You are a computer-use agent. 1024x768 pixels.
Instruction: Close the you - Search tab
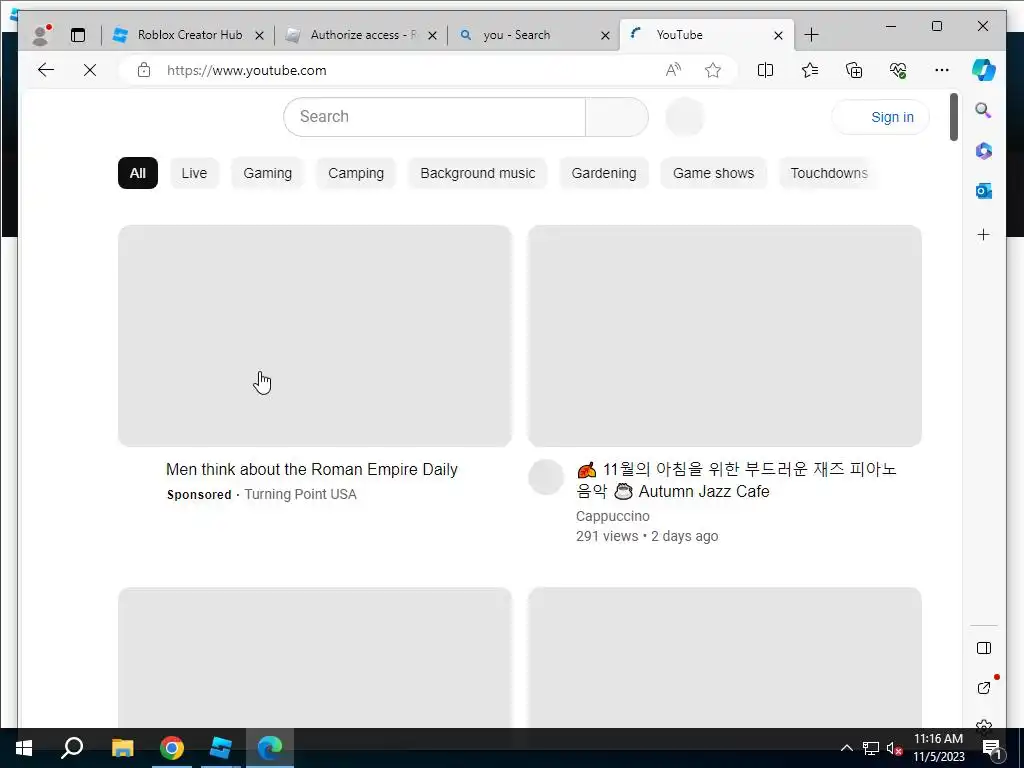[605, 35]
